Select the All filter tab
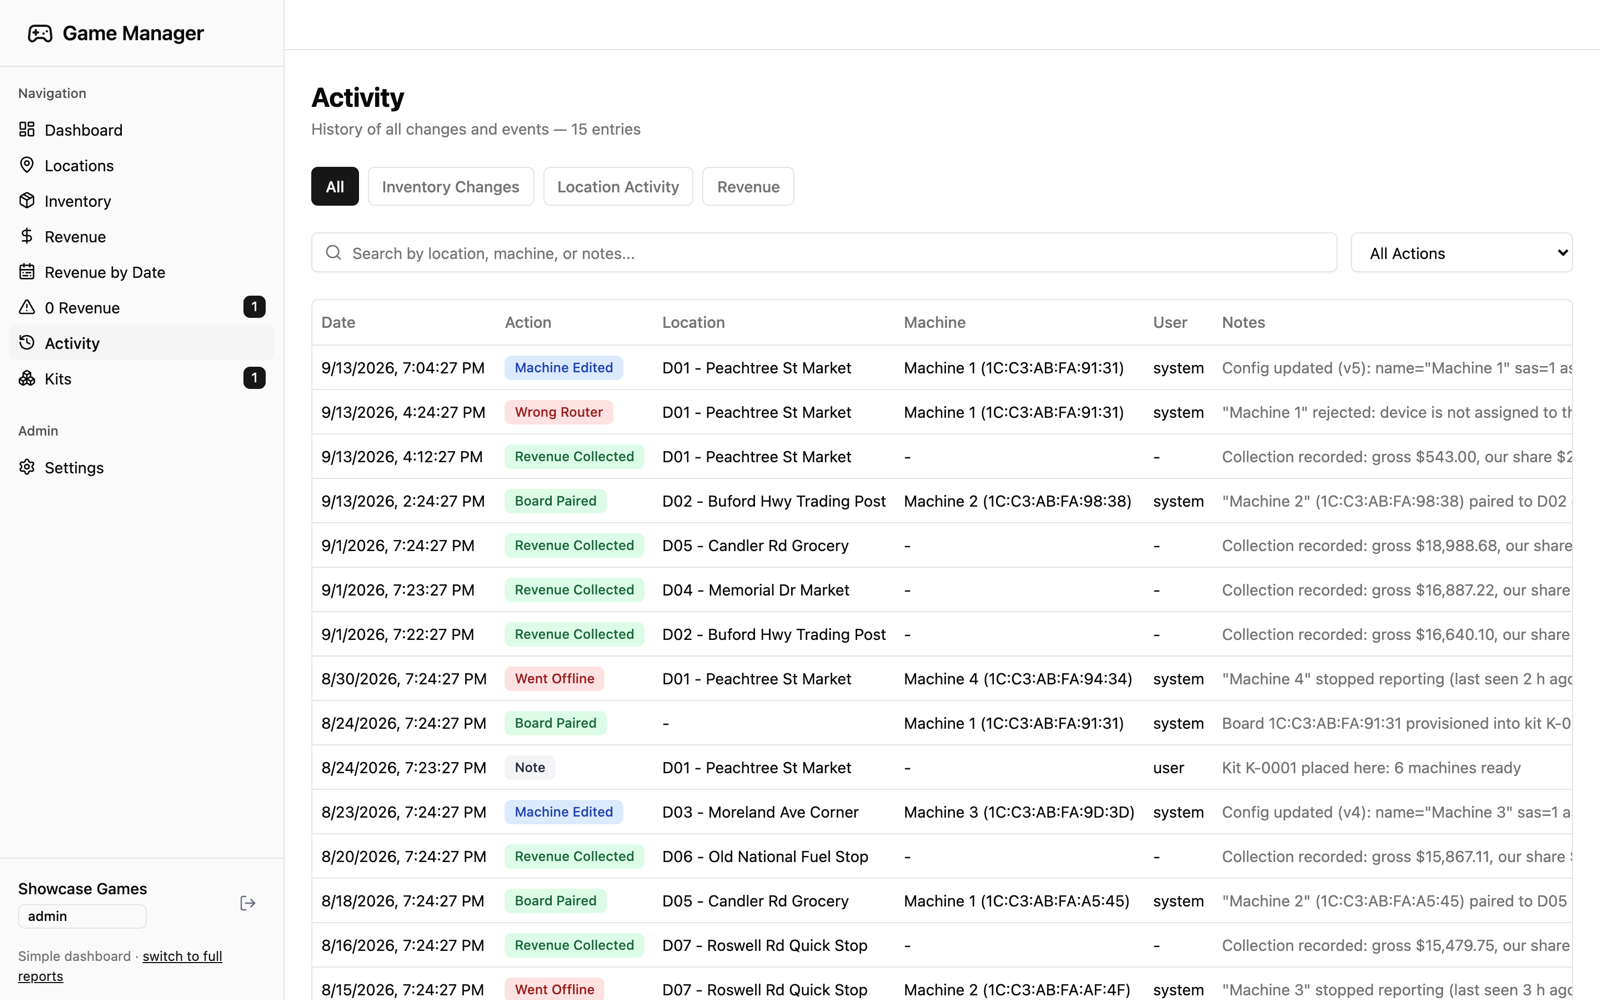 335,187
